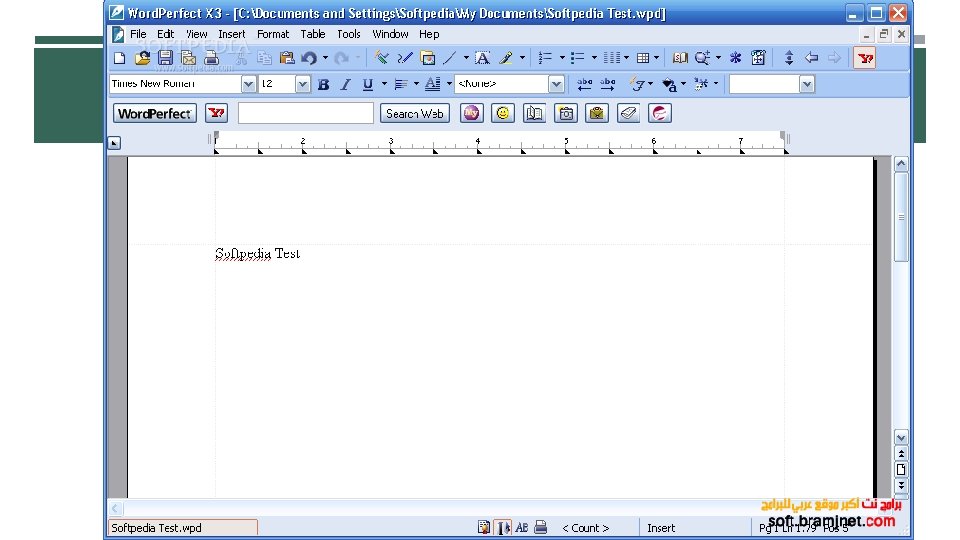Click the Clipart insert icon
Image resolution: width=960 pixels, height=540 pixels.
click(427, 58)
